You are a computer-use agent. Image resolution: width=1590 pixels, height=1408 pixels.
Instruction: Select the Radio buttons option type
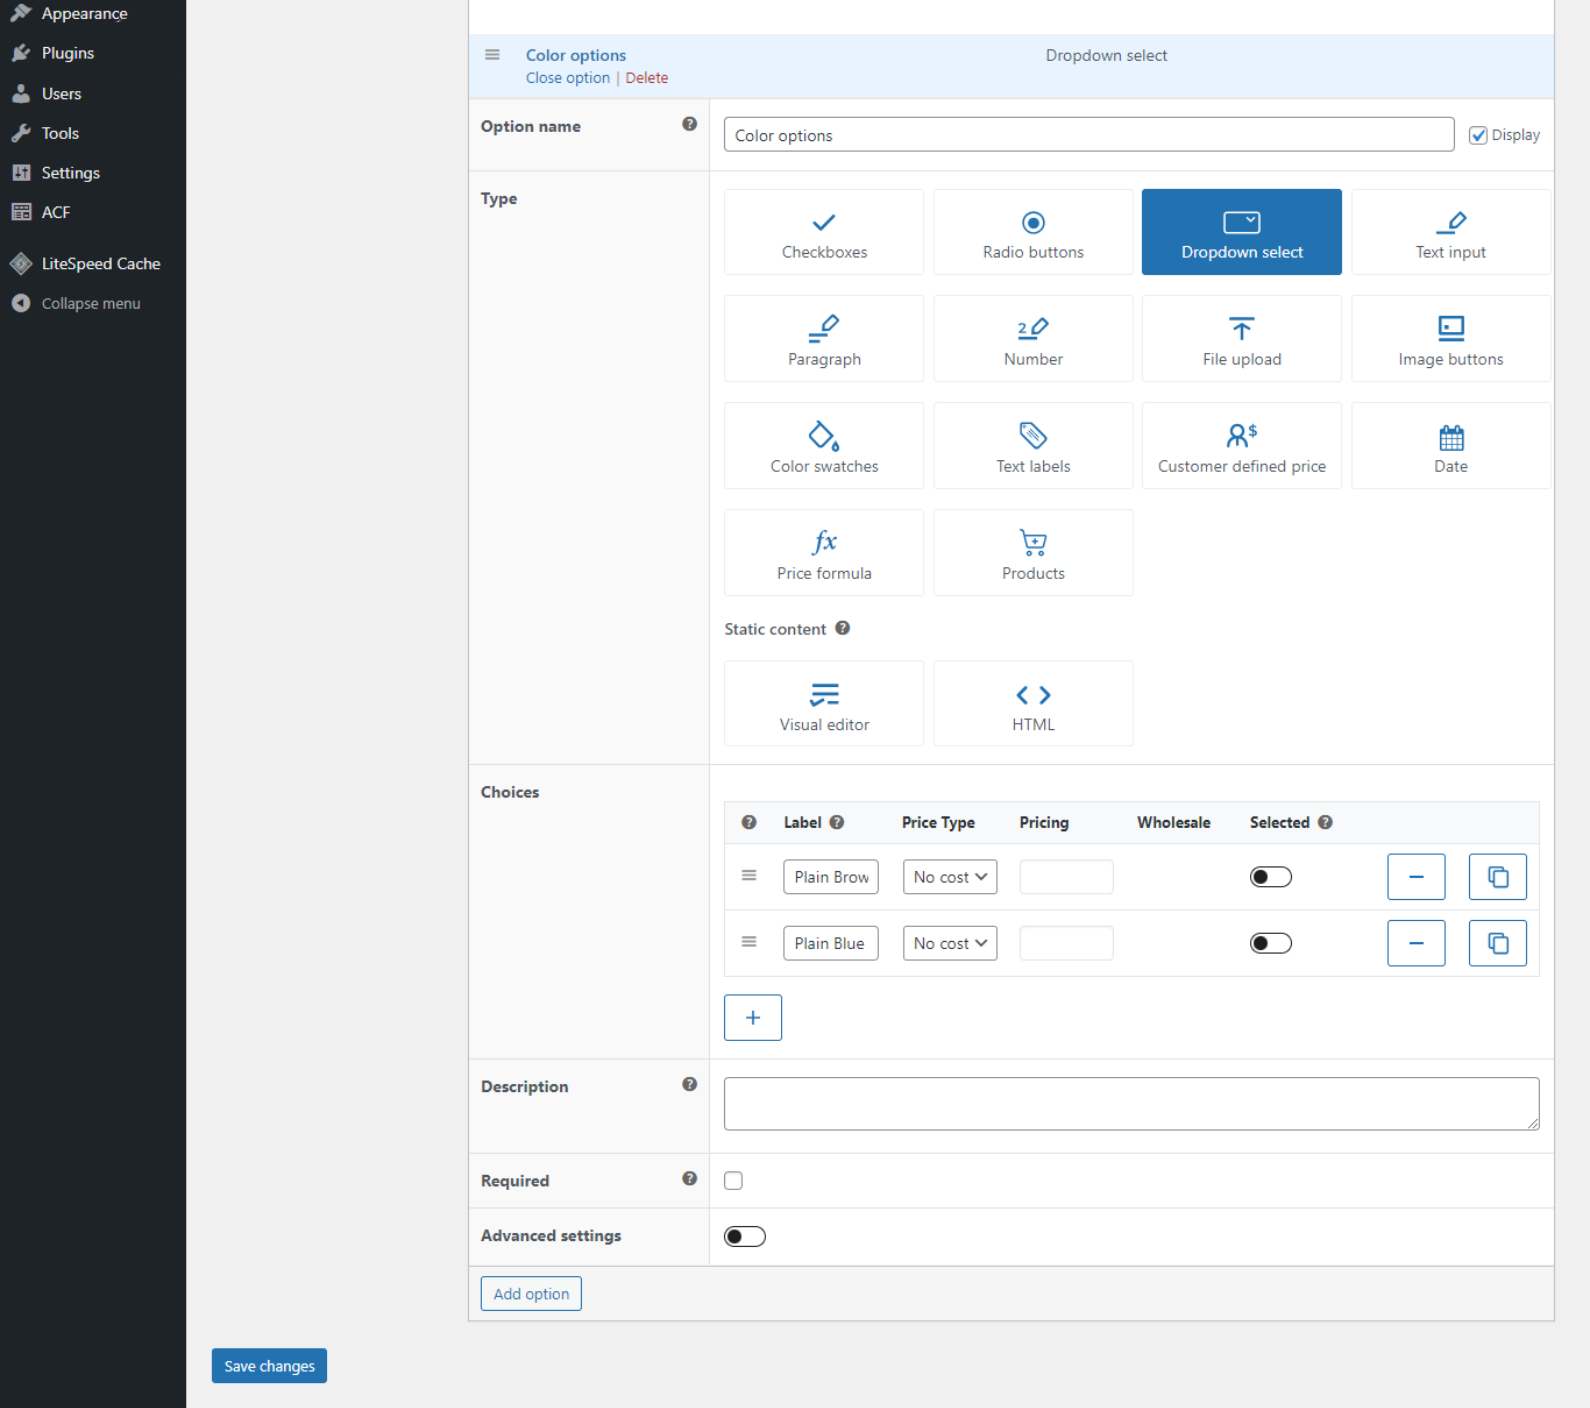click(x=1033, y=232)
